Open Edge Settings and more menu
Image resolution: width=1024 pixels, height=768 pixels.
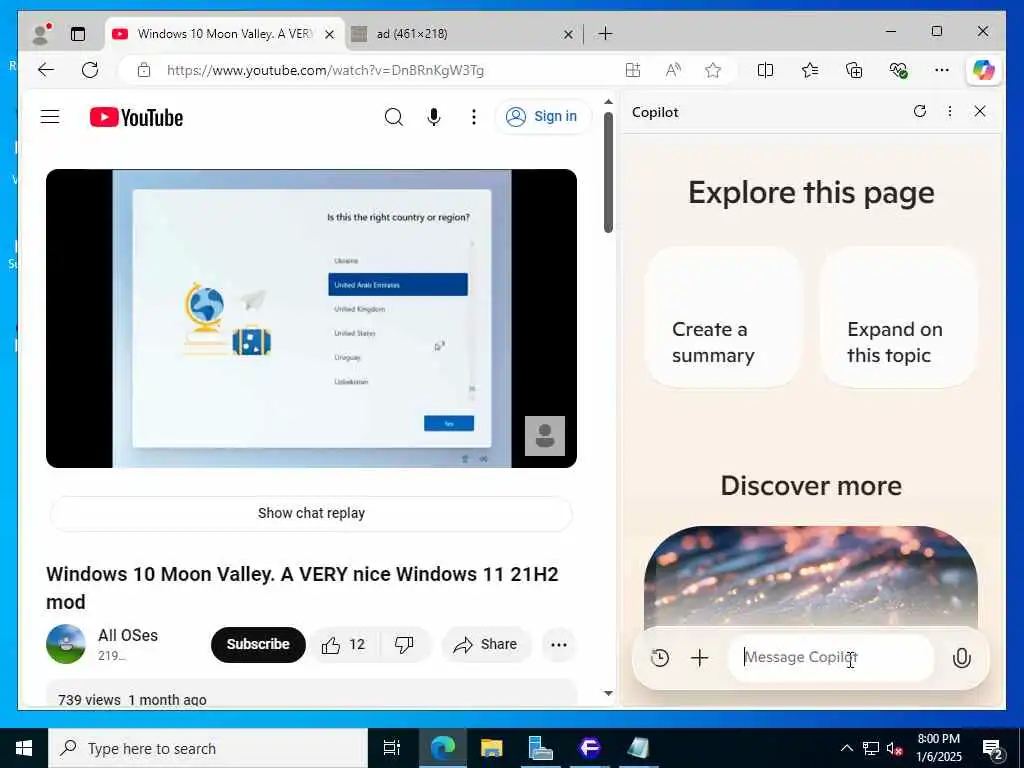(x=942, y=70)
